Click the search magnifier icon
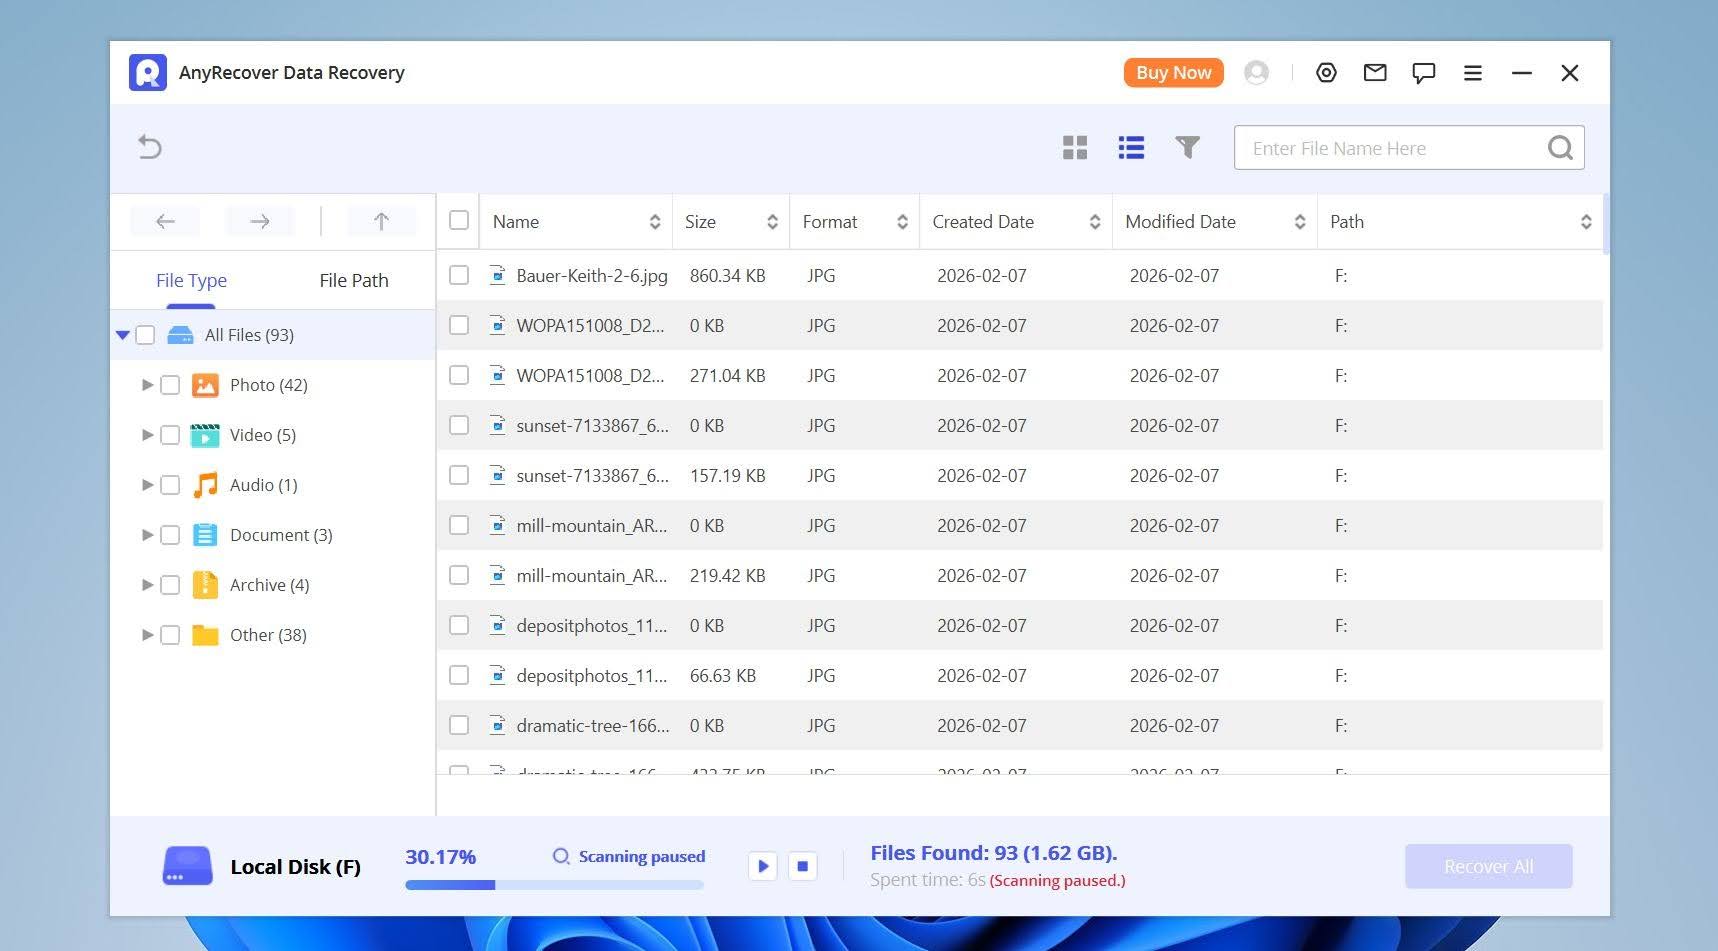Image resolution: width=1718 pixels, height=951 pixels. click(x=1560, y=148)
